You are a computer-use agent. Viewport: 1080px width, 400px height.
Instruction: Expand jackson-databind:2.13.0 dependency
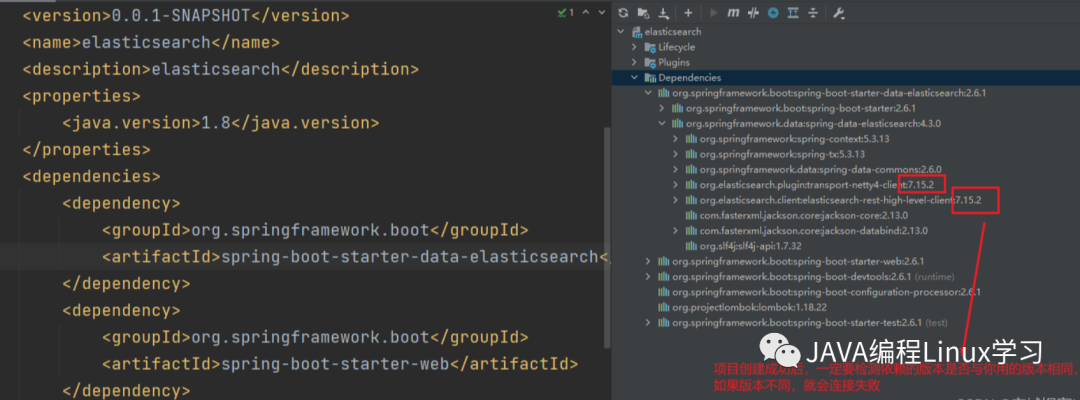[676, 231]
